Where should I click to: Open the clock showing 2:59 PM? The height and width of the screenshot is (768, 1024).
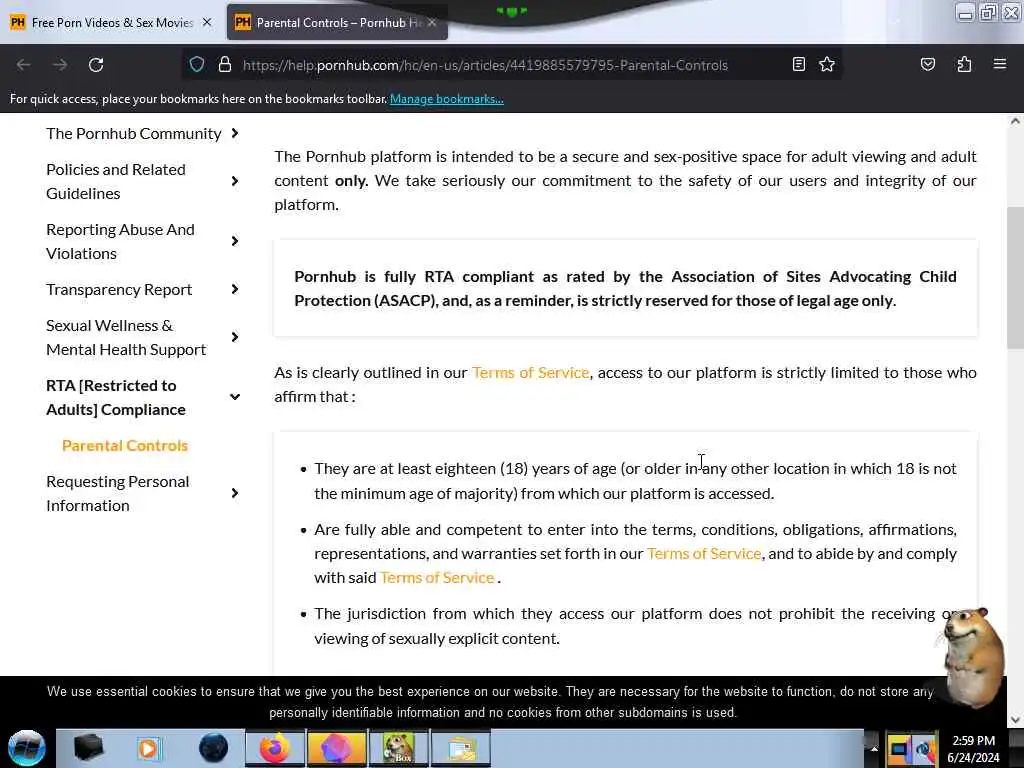(973, 748)
